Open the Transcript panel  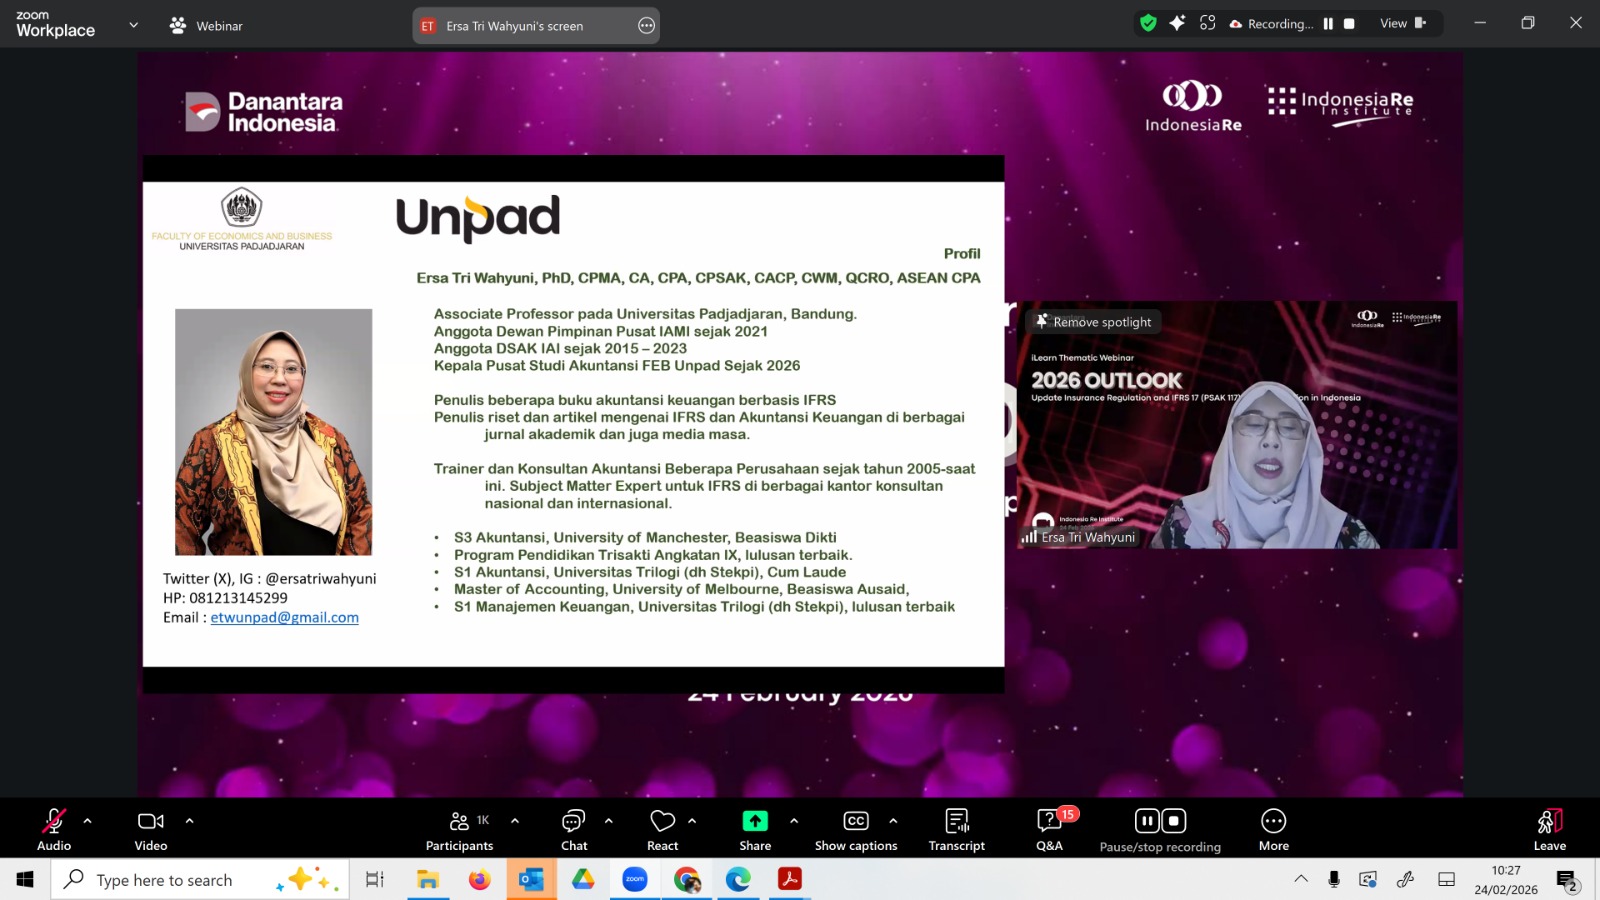click(956, 829)
